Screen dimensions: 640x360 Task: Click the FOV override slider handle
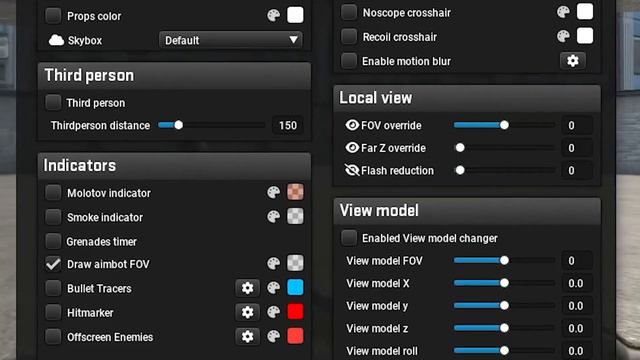(504, 125)
